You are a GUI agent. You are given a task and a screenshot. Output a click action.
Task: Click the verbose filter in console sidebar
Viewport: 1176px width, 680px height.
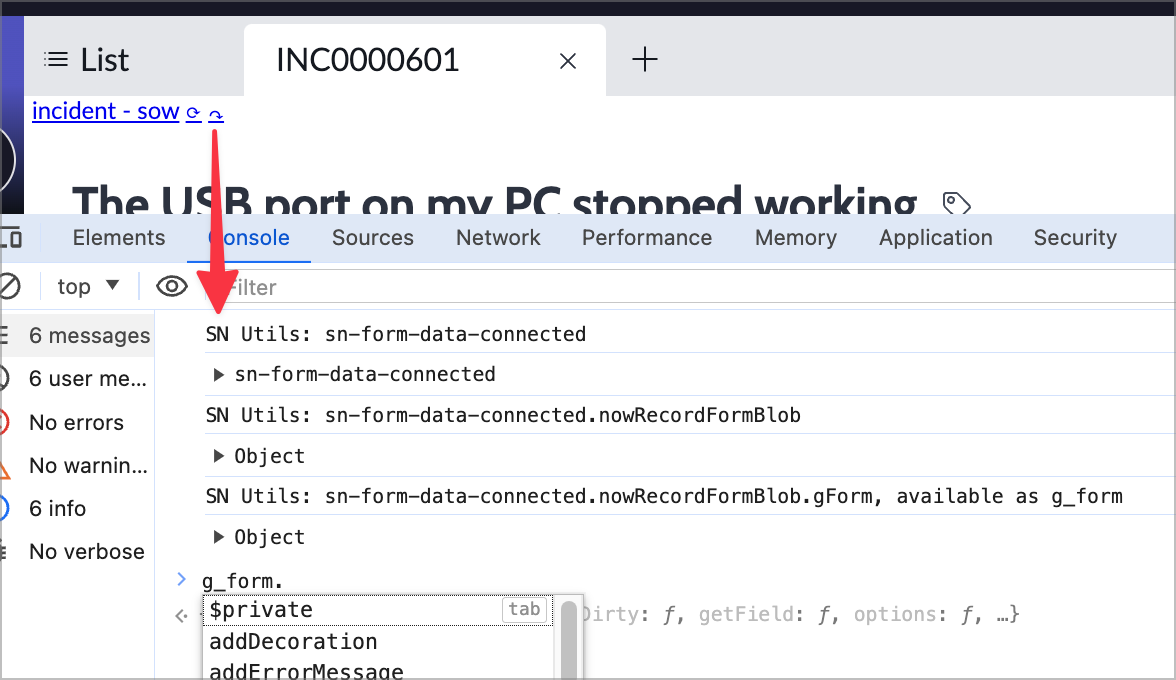tap(85, 551)
